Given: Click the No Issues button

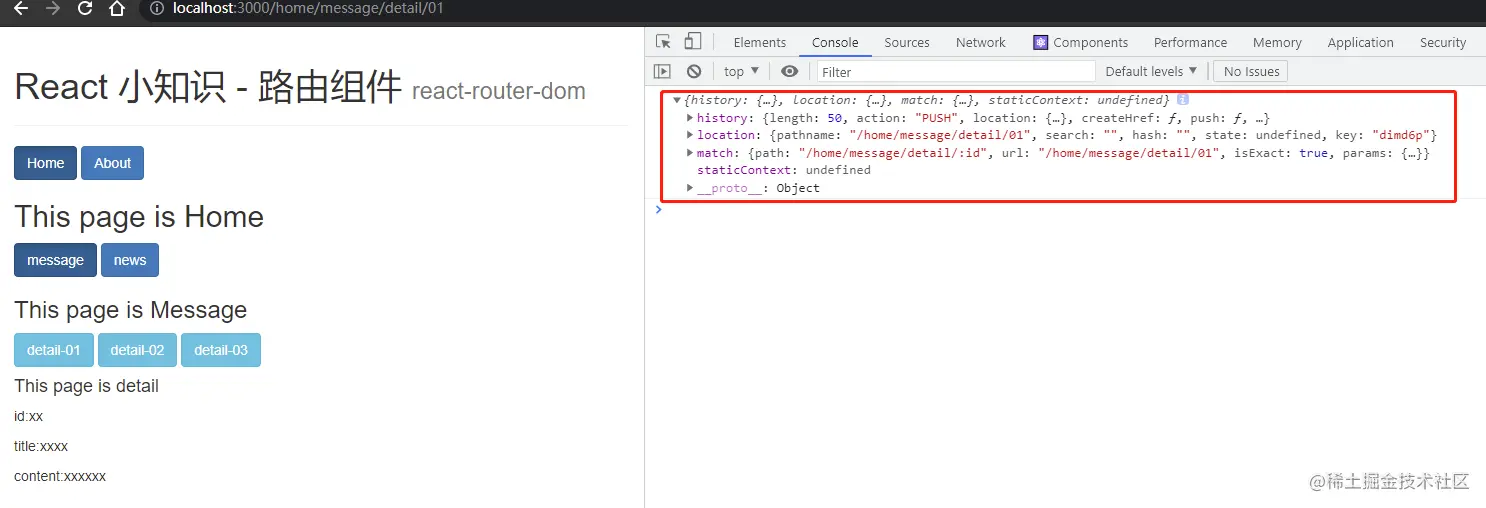Looking at the screenshot, I should (1251, 71).
